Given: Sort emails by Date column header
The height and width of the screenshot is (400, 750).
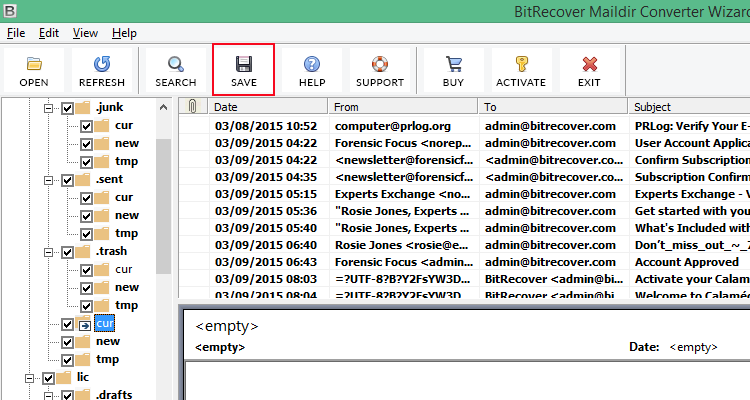Looking at the screenshot, I should (268, 107).
